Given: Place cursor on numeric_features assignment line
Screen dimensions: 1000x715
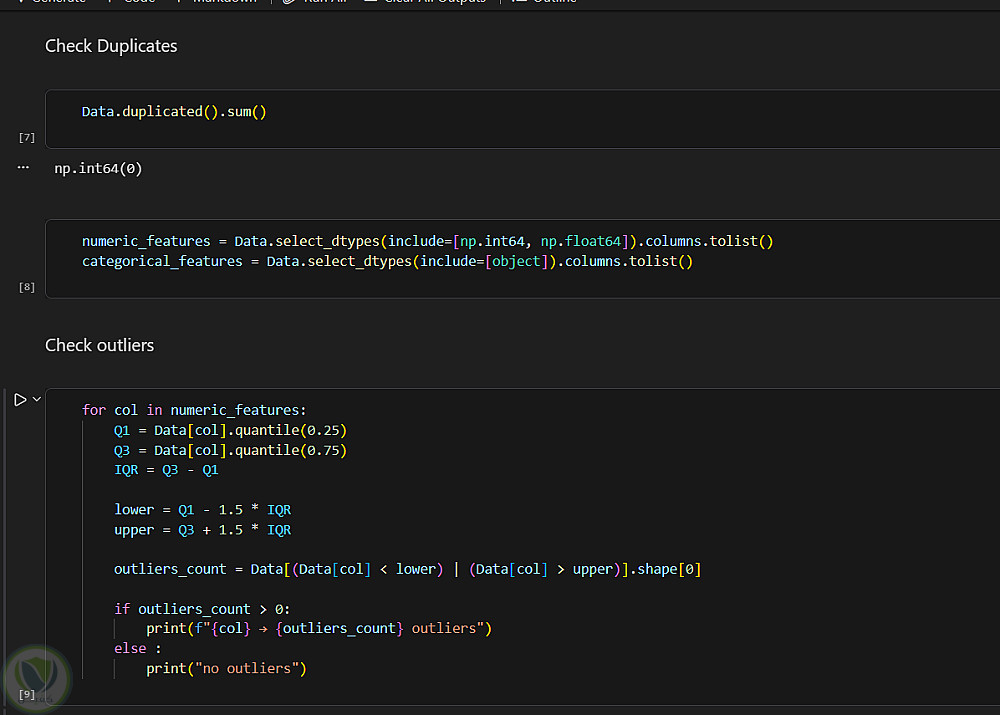Looking at the screenshot, I should (427, 241).
